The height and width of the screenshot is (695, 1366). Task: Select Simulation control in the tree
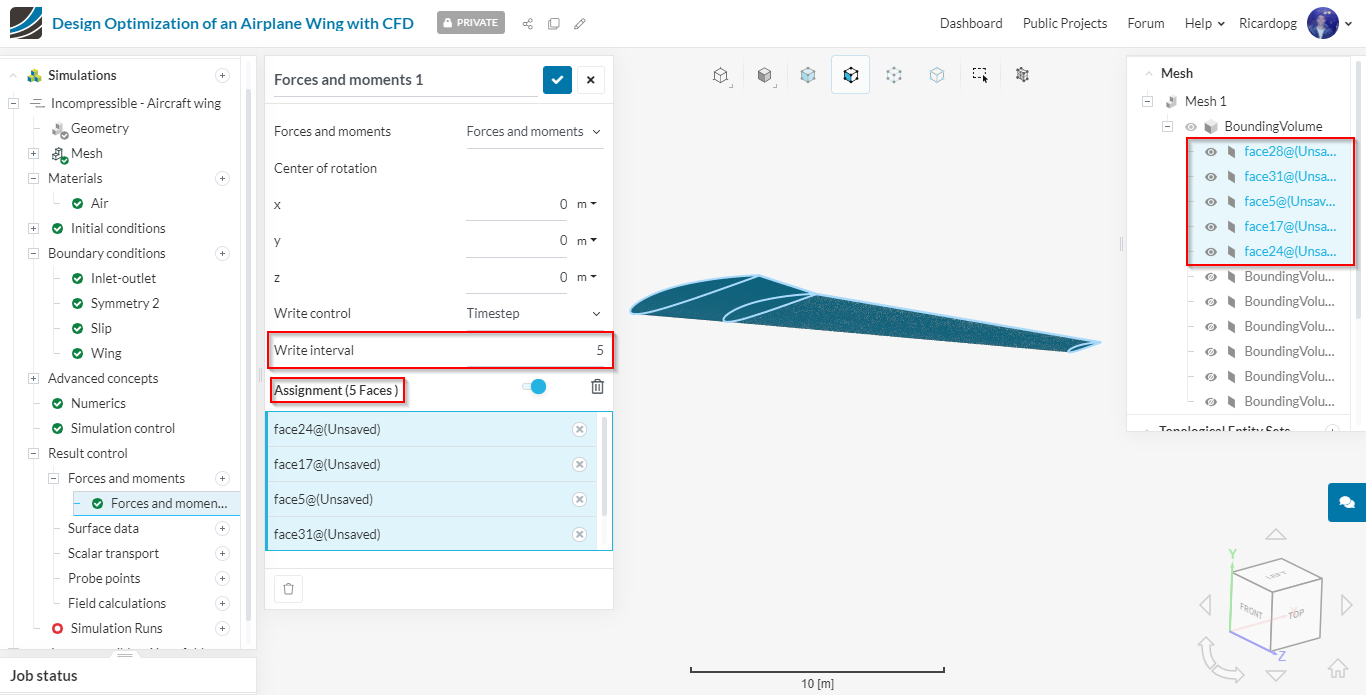pos(123,428)
